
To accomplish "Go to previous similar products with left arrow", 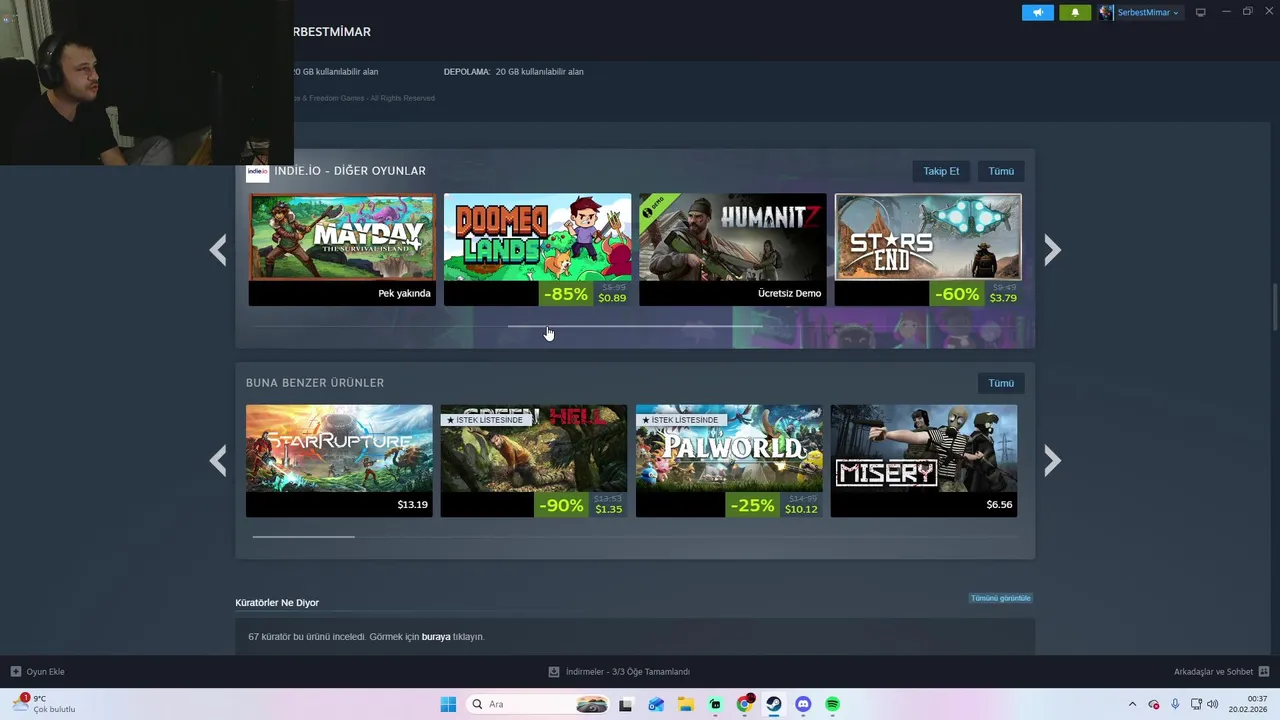I will (x=218, y=461).
